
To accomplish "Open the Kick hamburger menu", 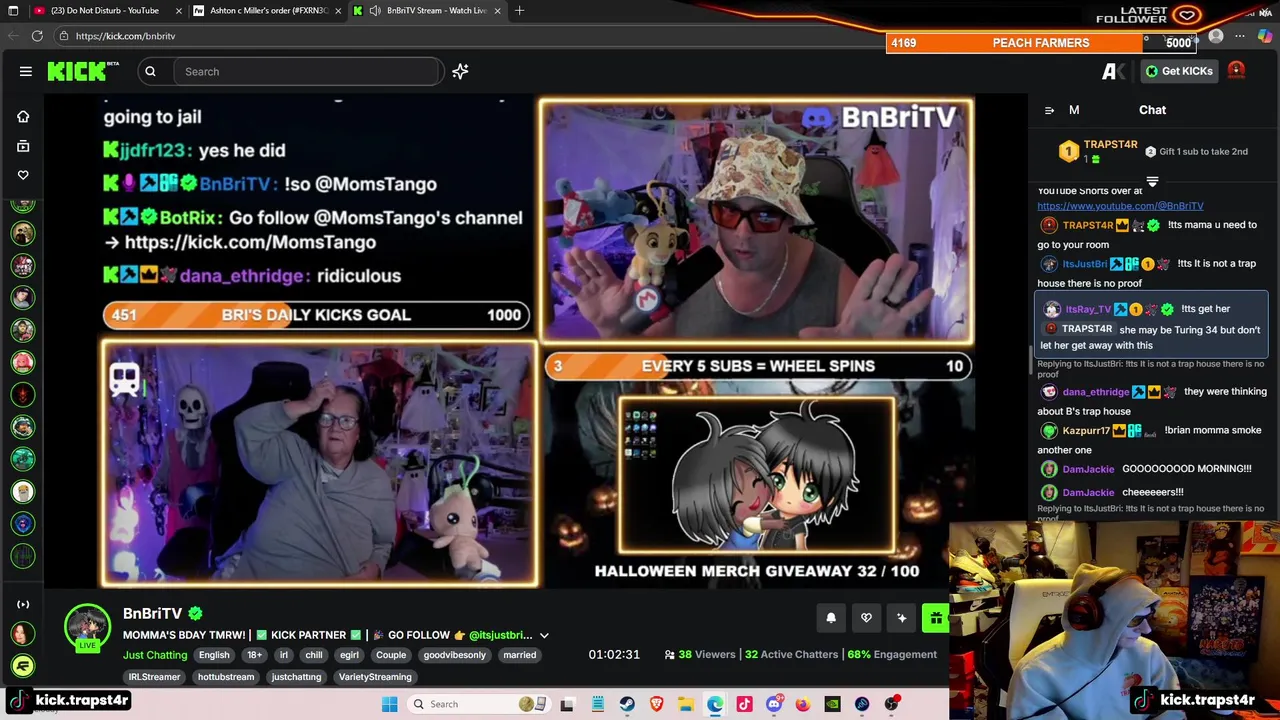I will click(26, 71).
